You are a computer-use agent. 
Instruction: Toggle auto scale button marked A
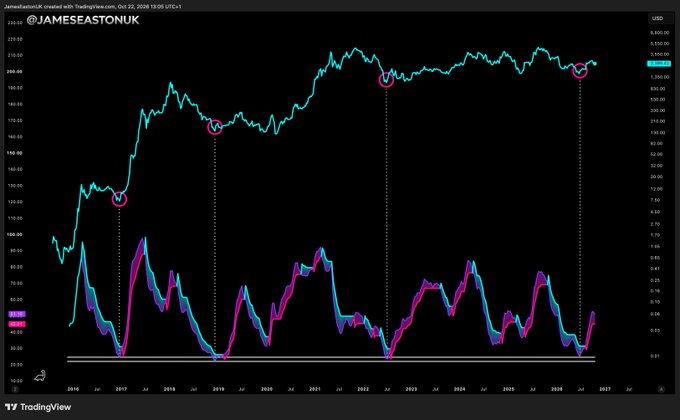pyautogui.click(x=661, y=389)
